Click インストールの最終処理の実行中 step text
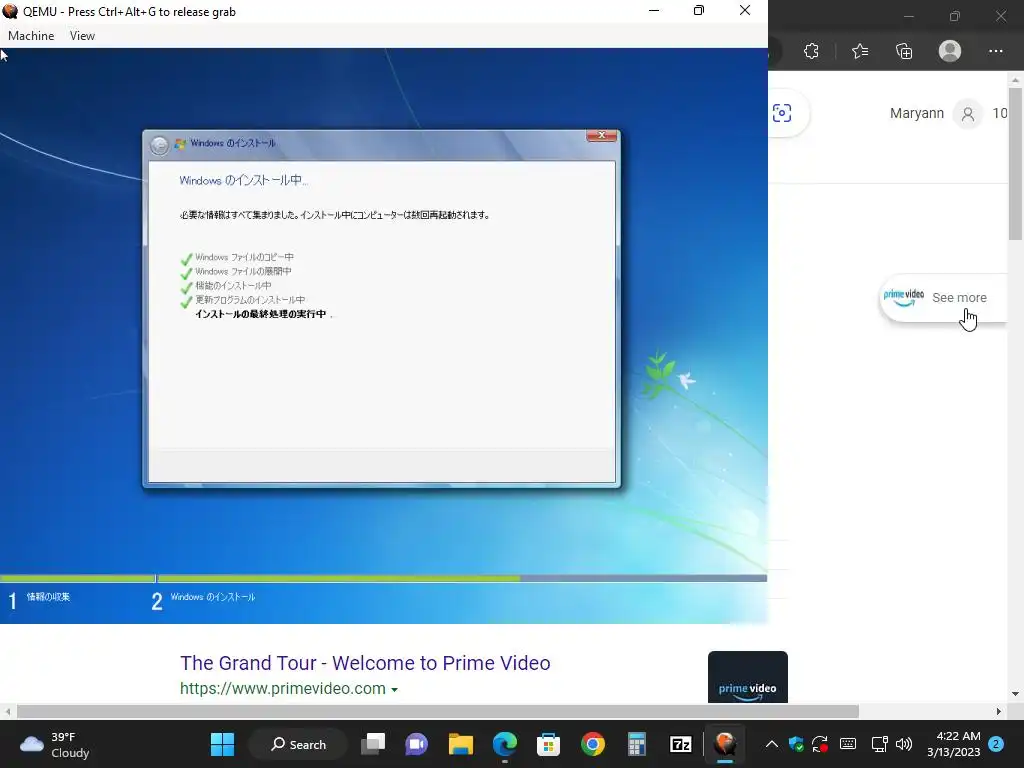The height and width of the screenshot is (768, 1024). (x=261, y=314)
